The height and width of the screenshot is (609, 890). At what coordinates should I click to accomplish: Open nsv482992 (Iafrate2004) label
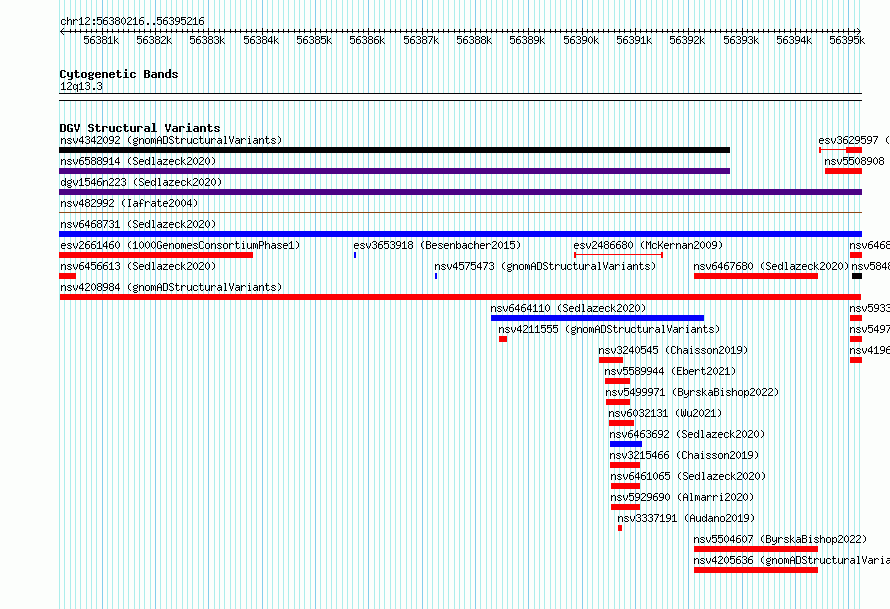point(129,203)
